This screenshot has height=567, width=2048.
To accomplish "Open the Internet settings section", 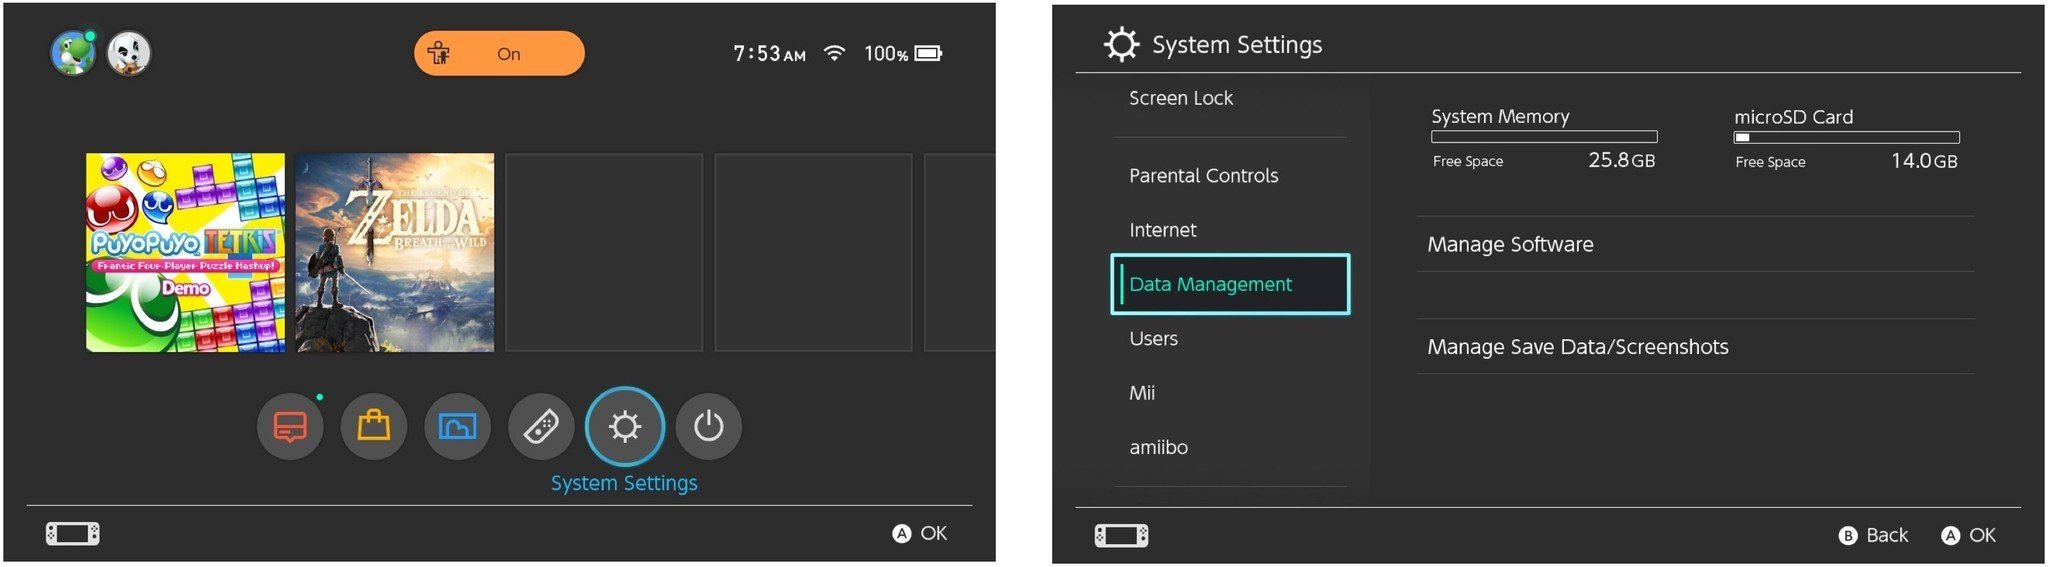I will pyautogui.click(x=1163, y=230).
